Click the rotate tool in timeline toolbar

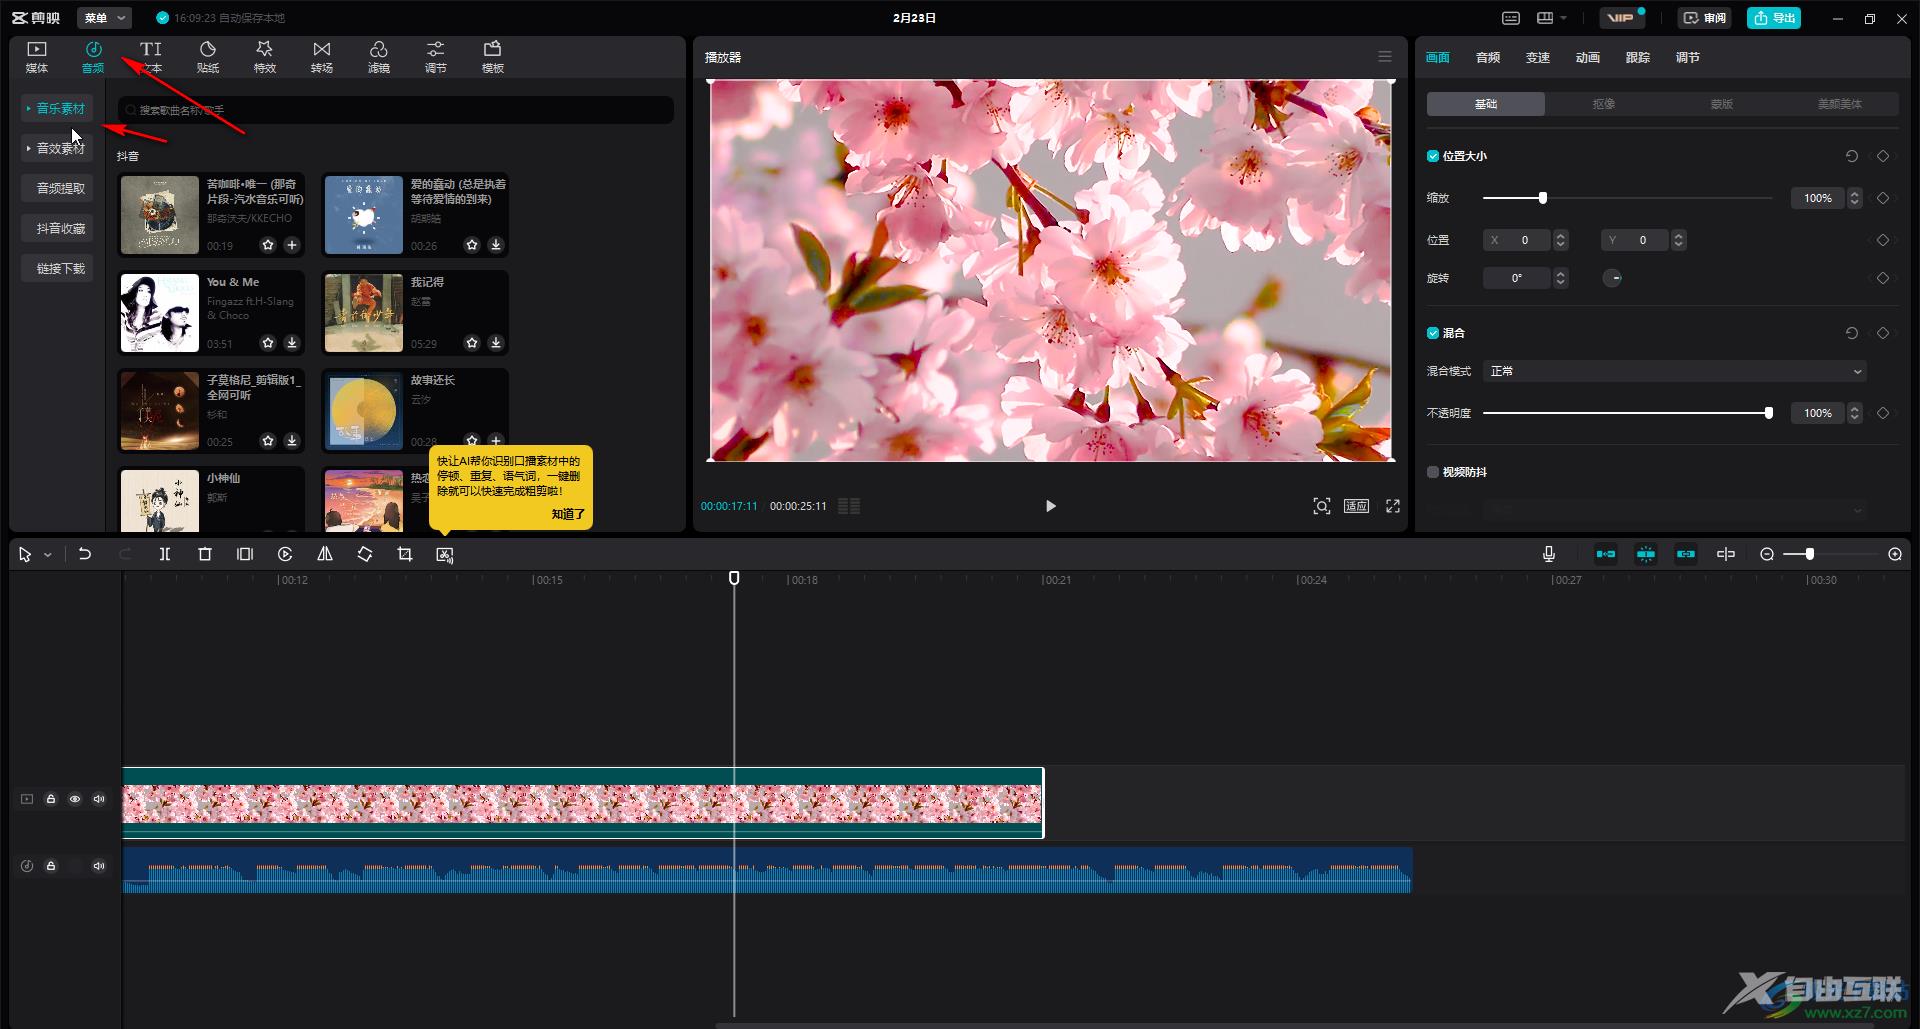coord(365,554)
